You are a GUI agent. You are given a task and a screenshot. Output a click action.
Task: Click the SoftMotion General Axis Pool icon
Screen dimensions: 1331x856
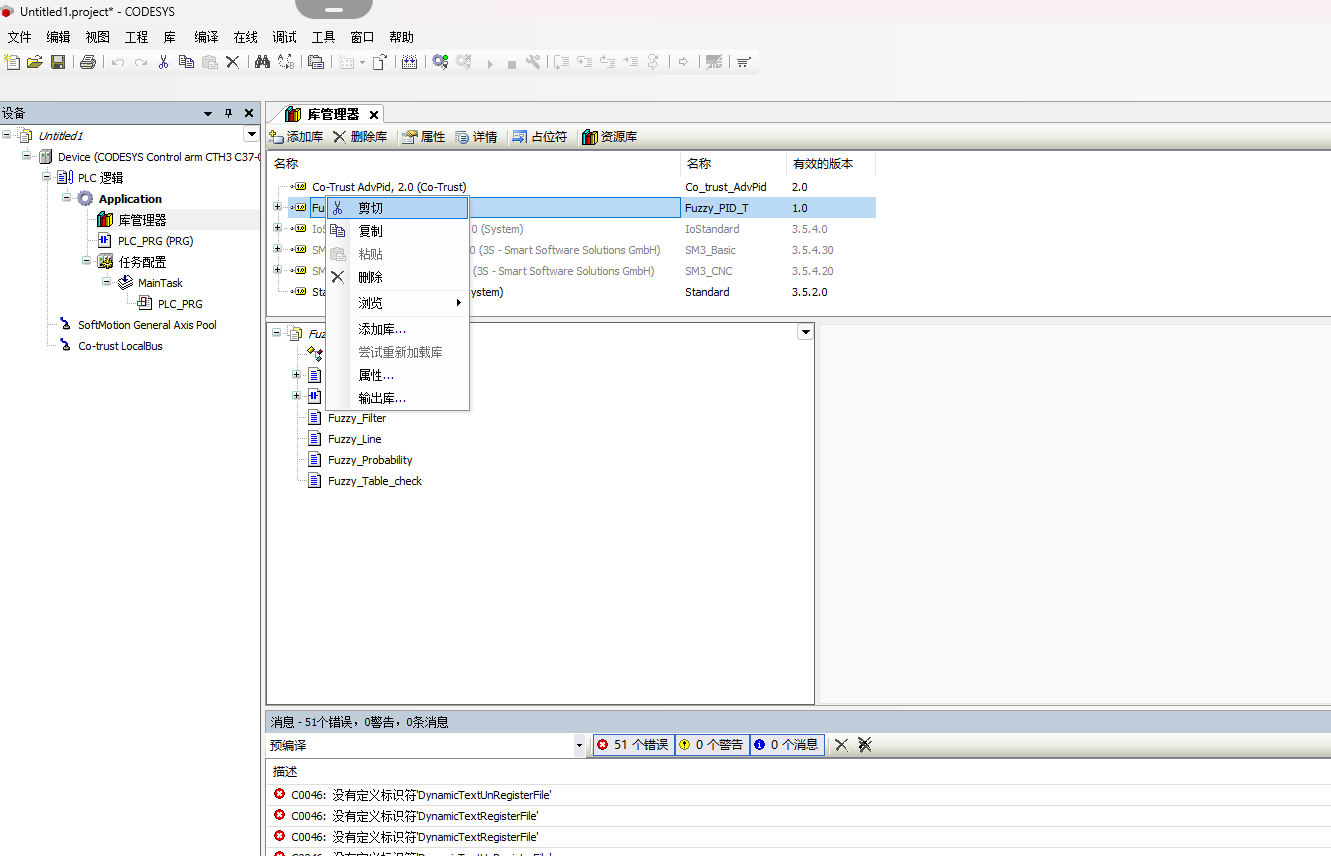click(65, 325)
